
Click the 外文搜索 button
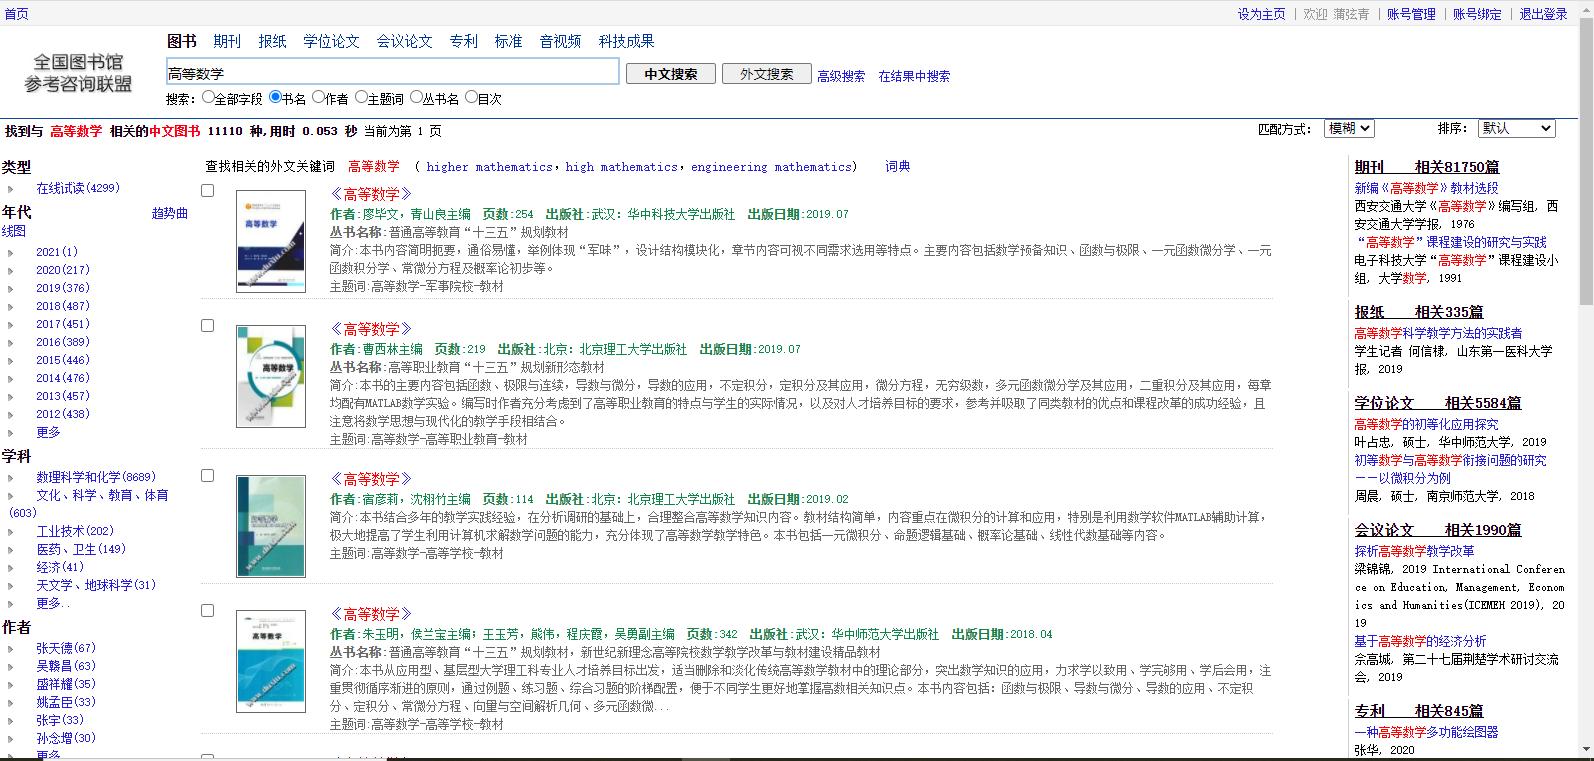pos(767,74)
